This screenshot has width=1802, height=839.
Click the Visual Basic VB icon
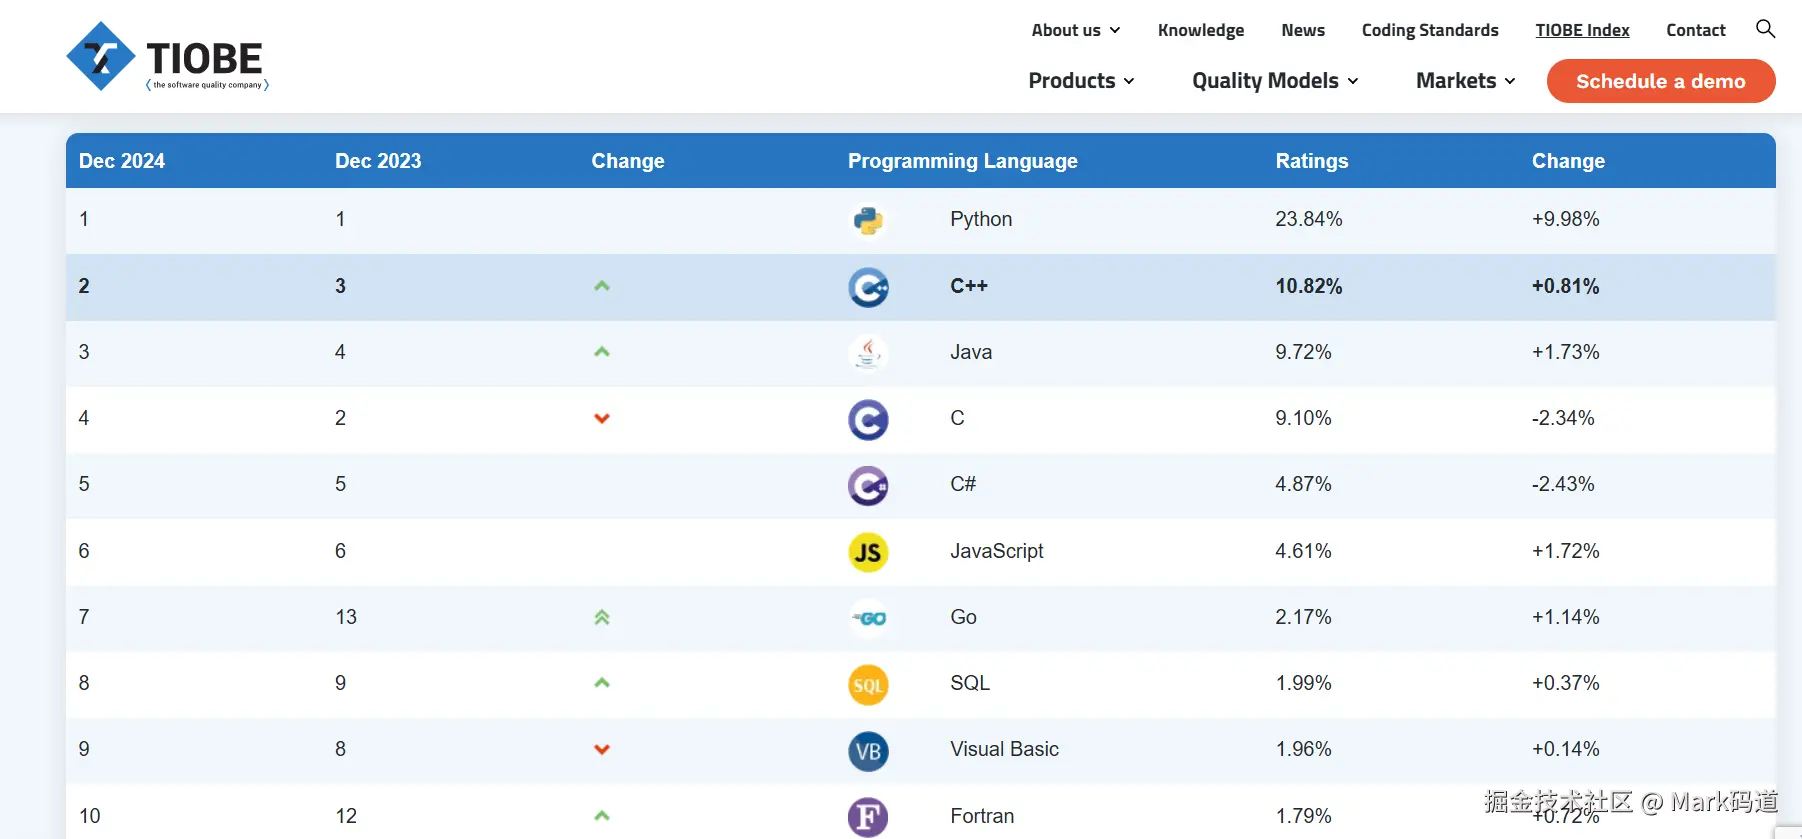point(868,751)
